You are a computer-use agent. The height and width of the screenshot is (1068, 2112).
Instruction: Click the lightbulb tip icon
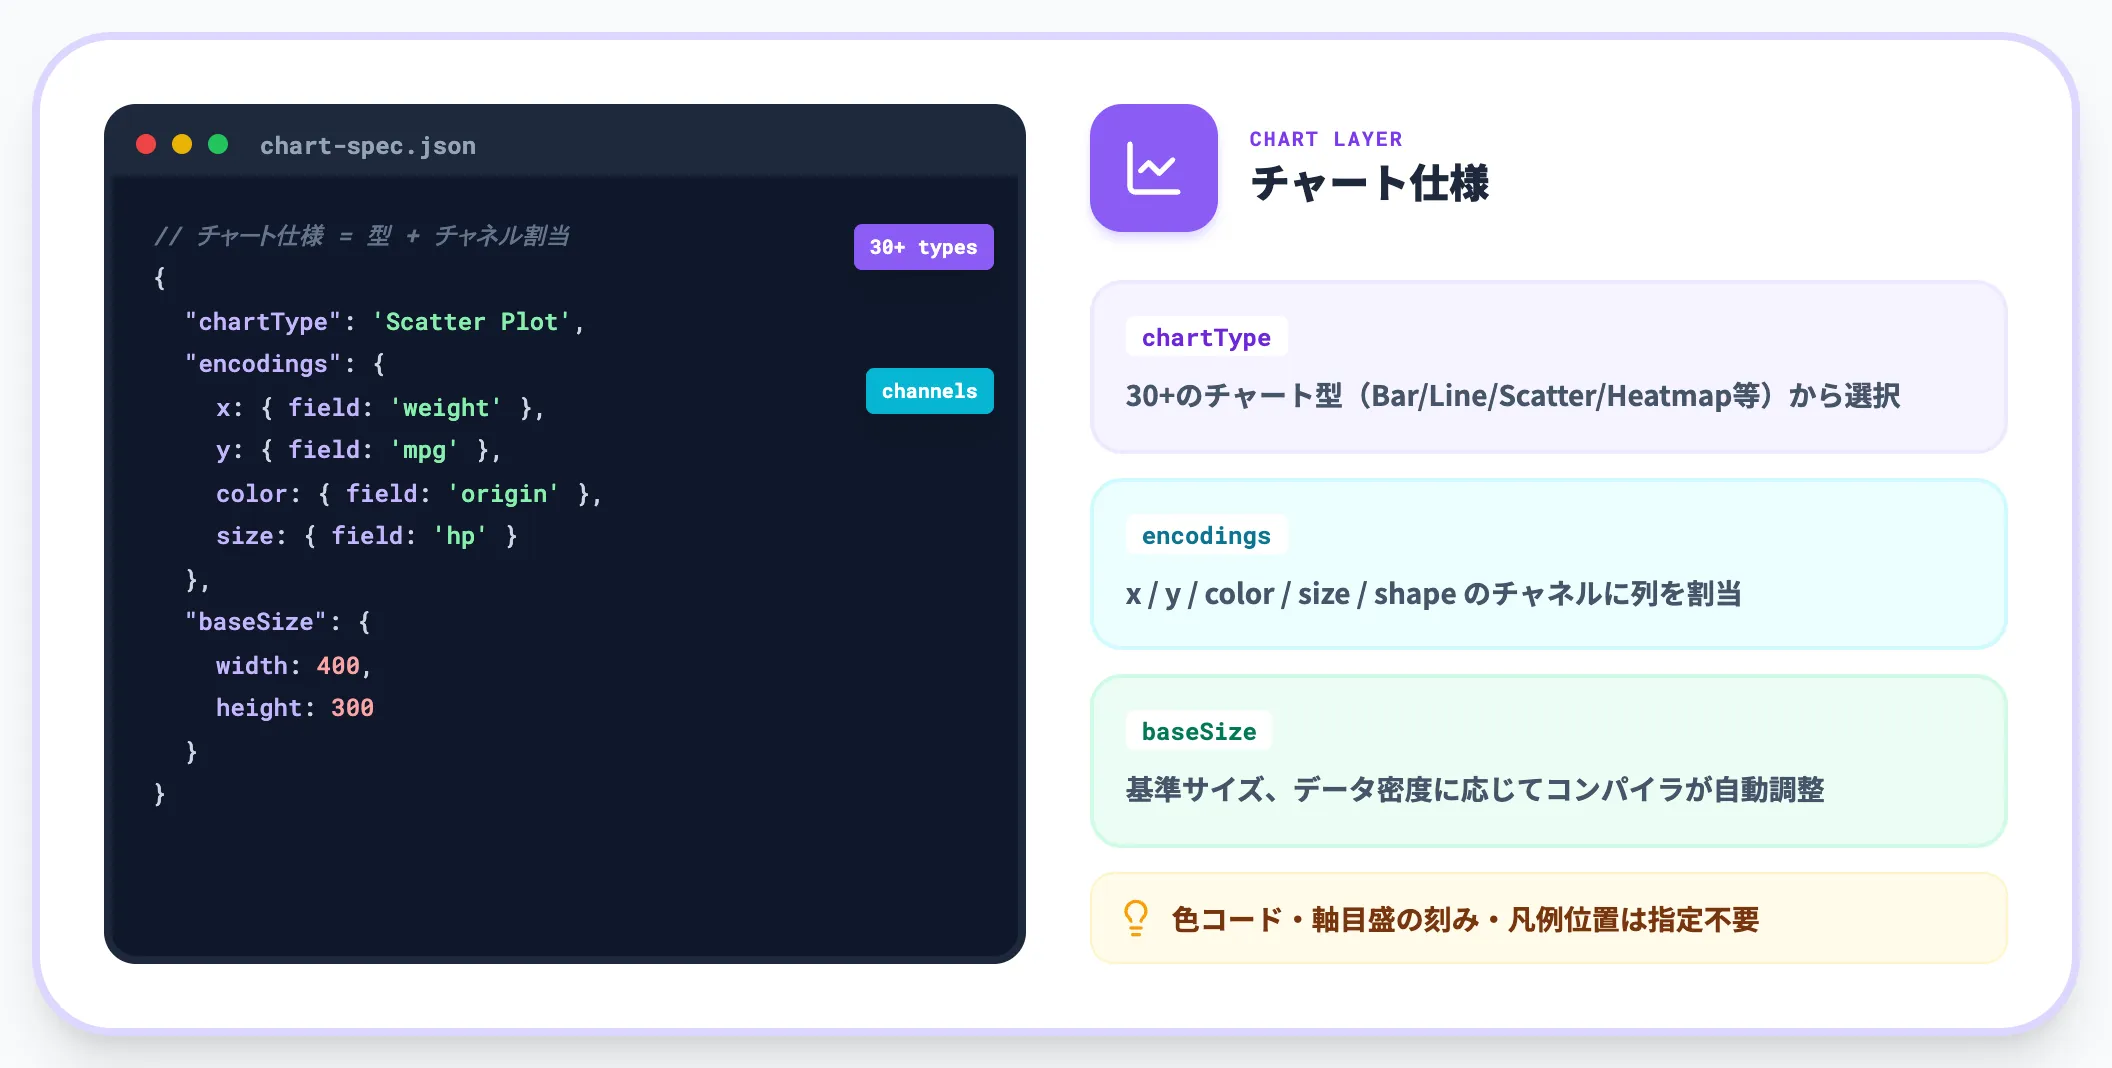click(x=1136, y=918)
